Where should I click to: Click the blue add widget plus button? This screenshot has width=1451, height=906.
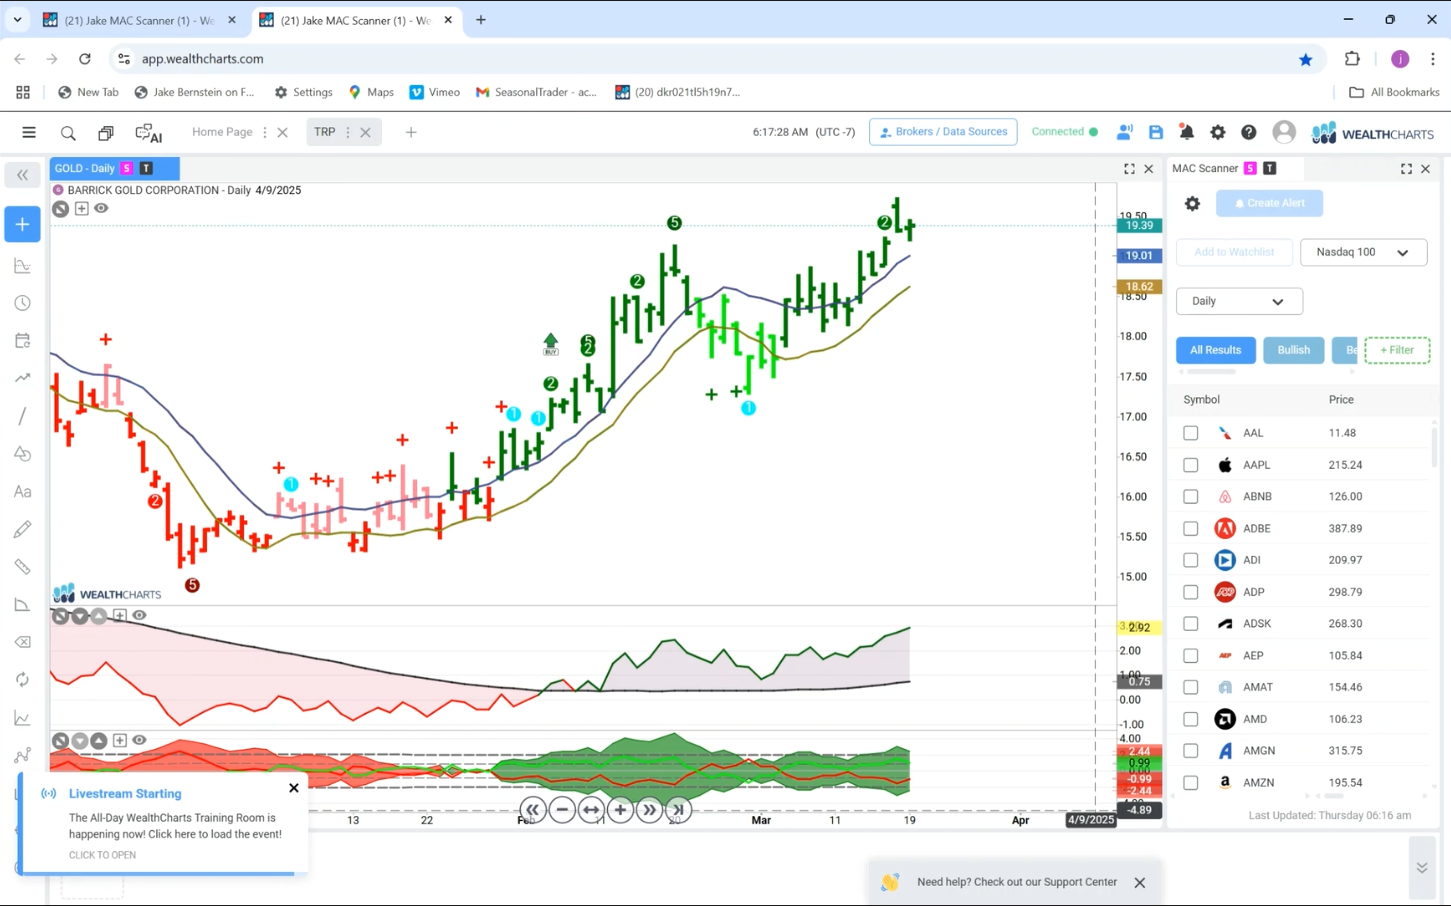pos(22,224)
